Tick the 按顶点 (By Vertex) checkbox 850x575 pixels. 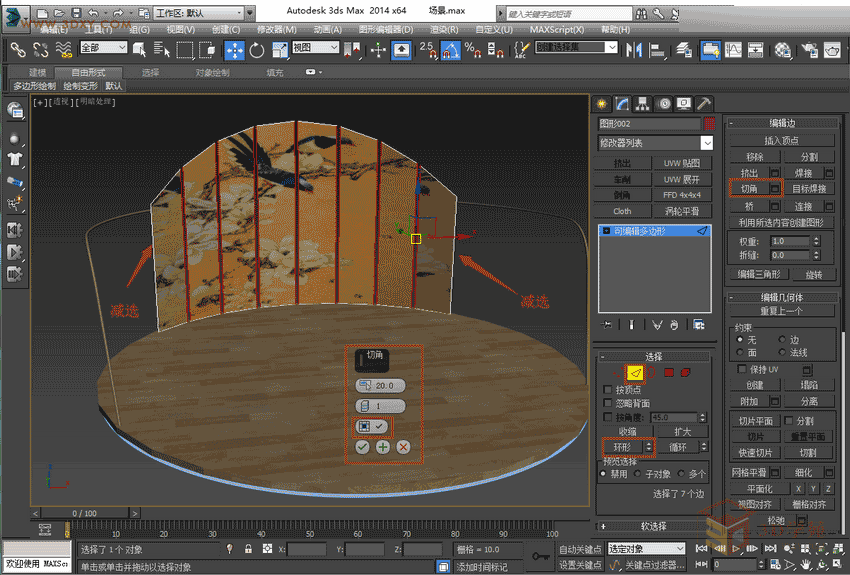607,389
